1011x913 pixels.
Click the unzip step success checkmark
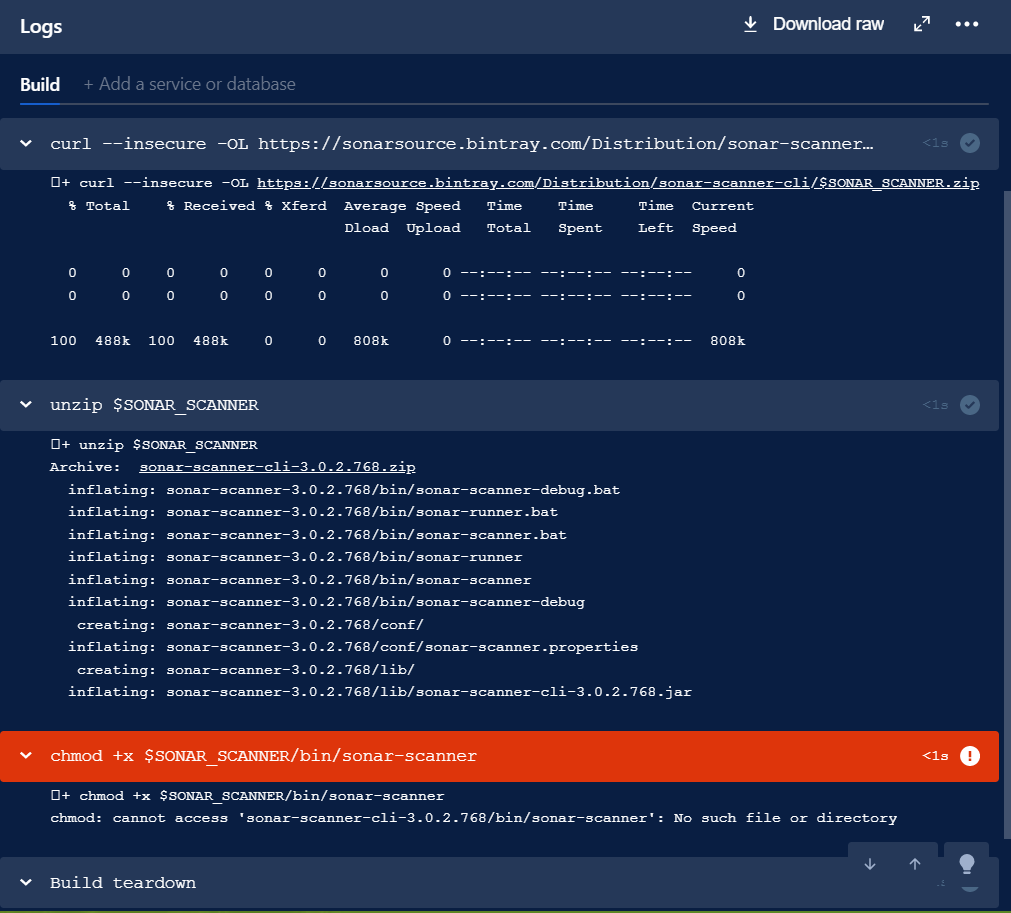(970, 405)
